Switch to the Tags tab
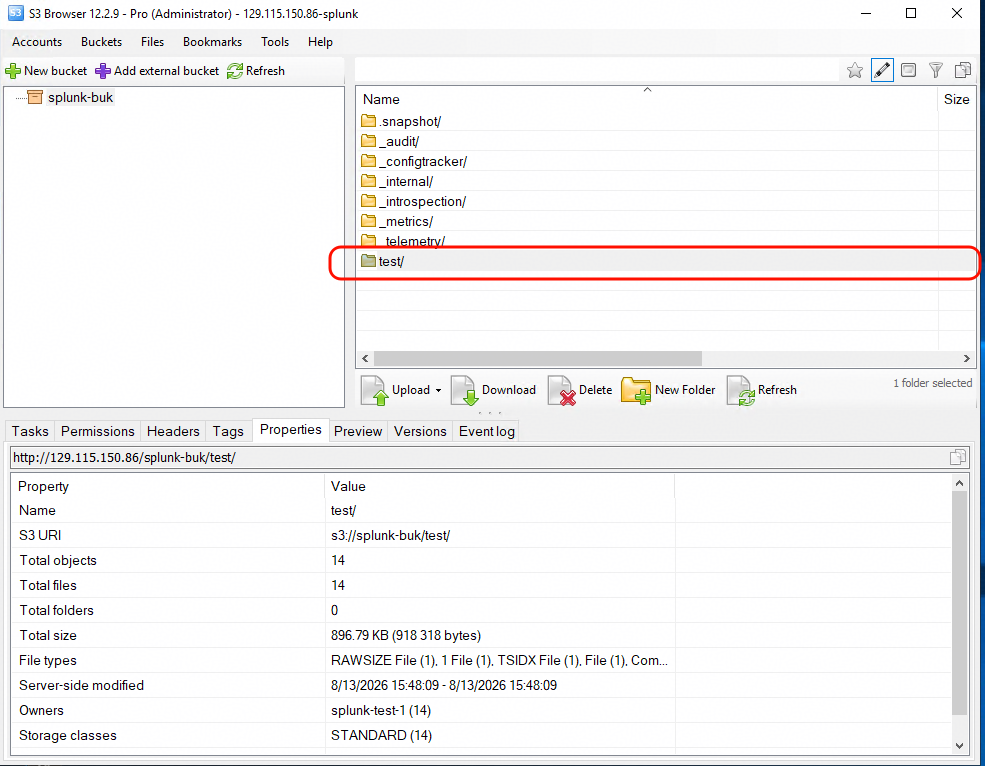985x766 pixels. pos(227,431)
